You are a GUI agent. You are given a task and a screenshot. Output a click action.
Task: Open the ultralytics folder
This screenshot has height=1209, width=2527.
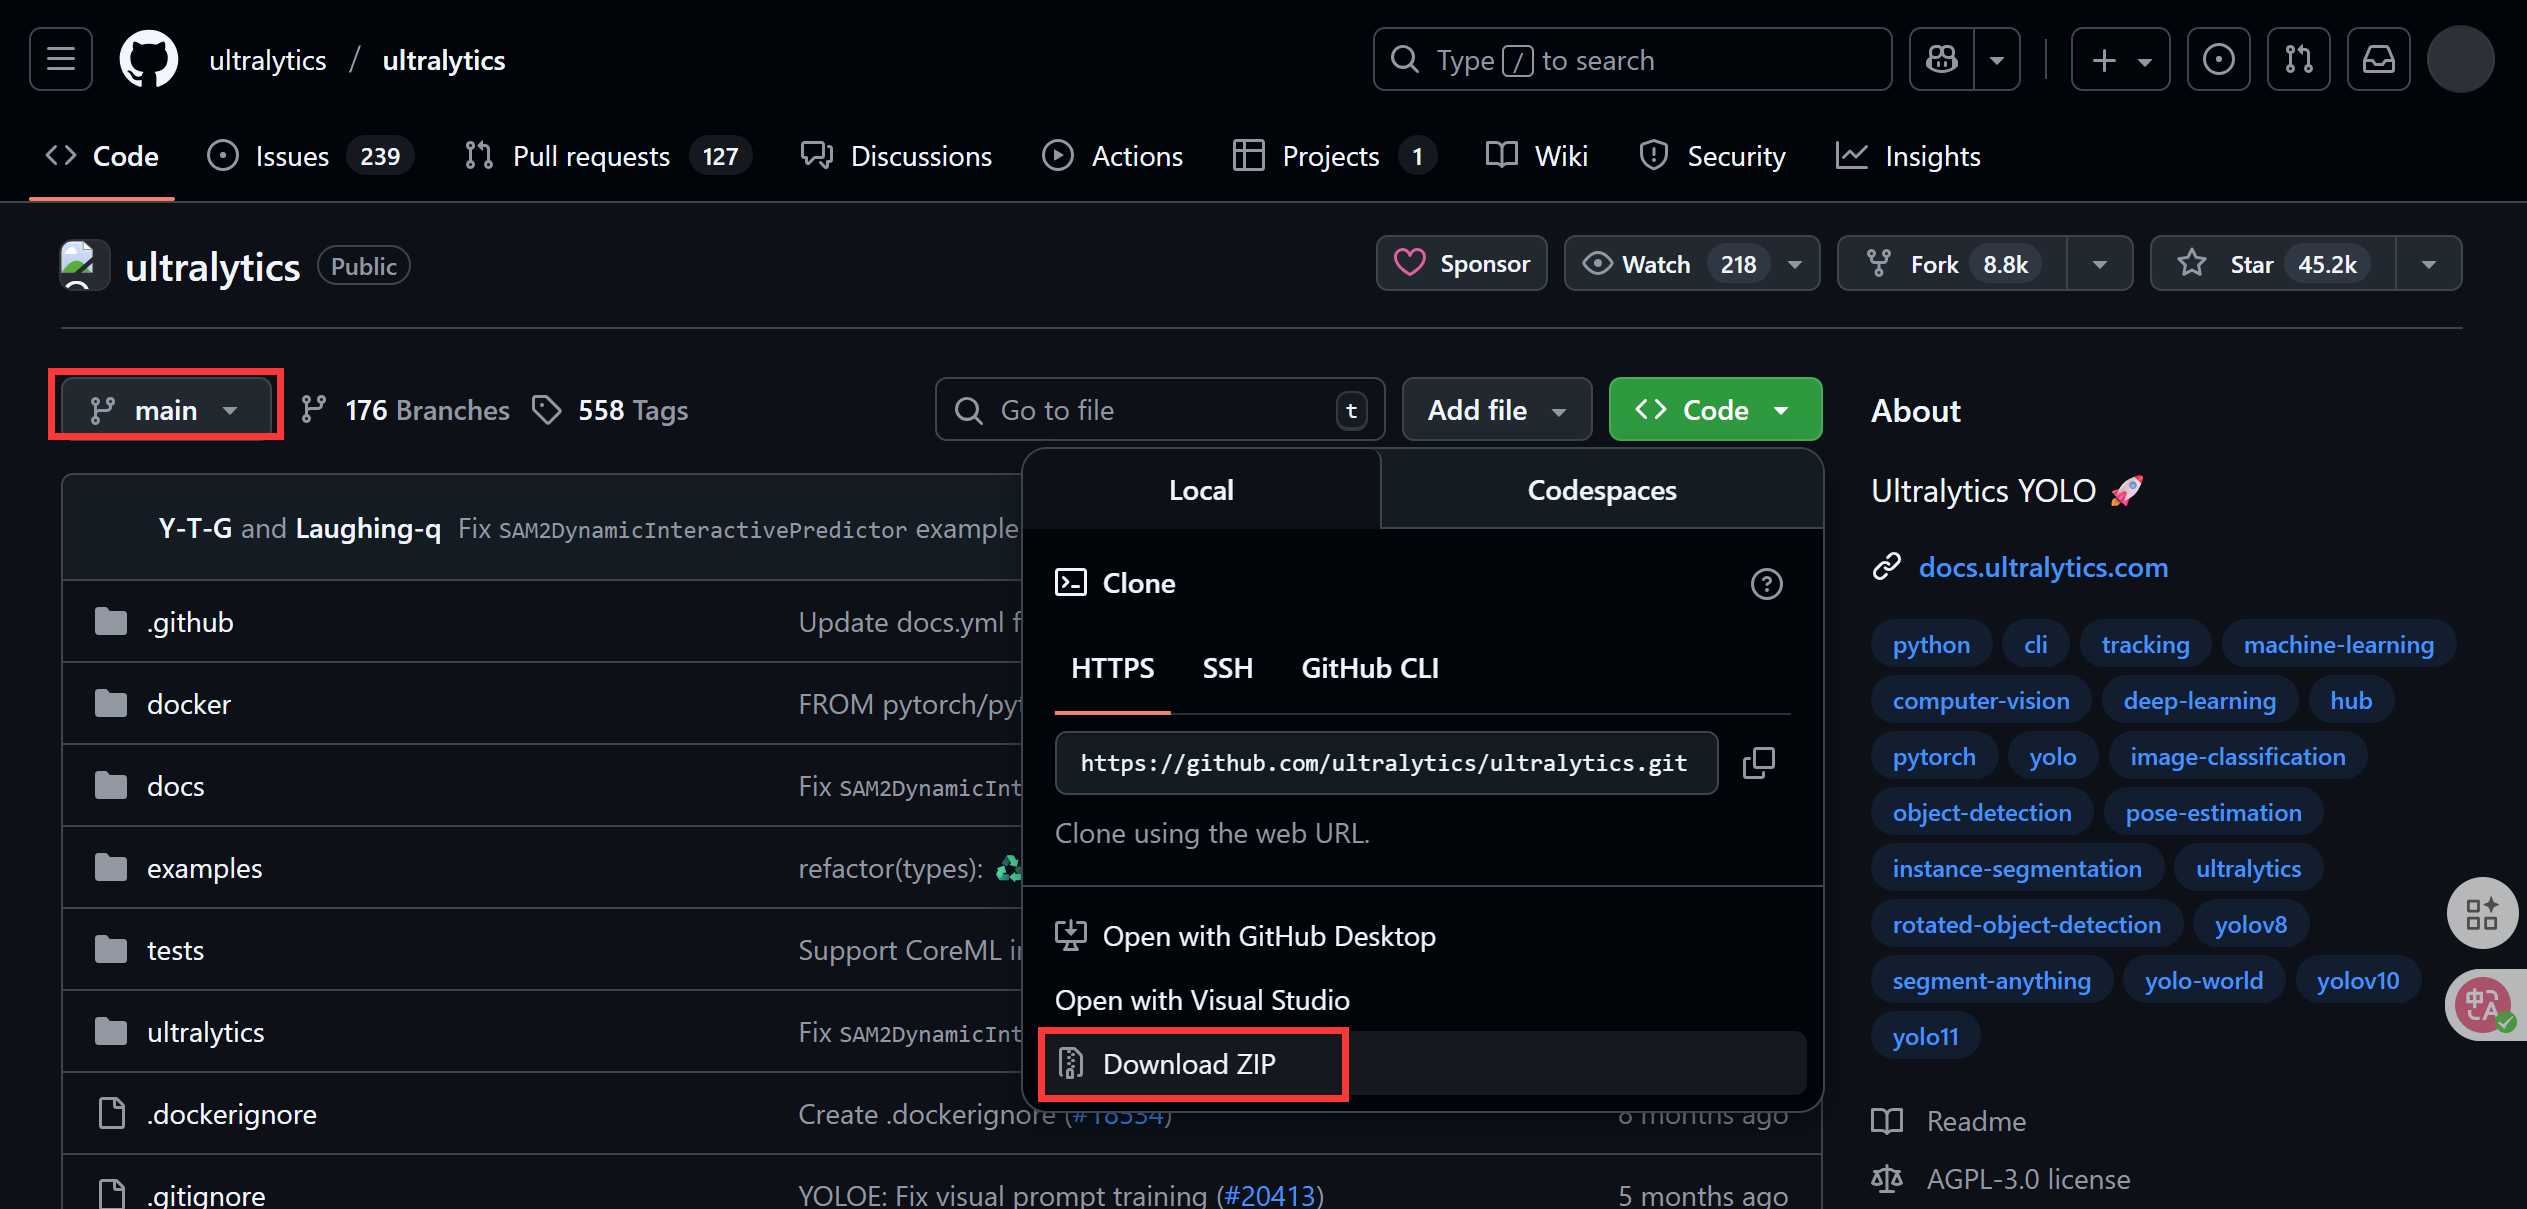coord(206,1032)
